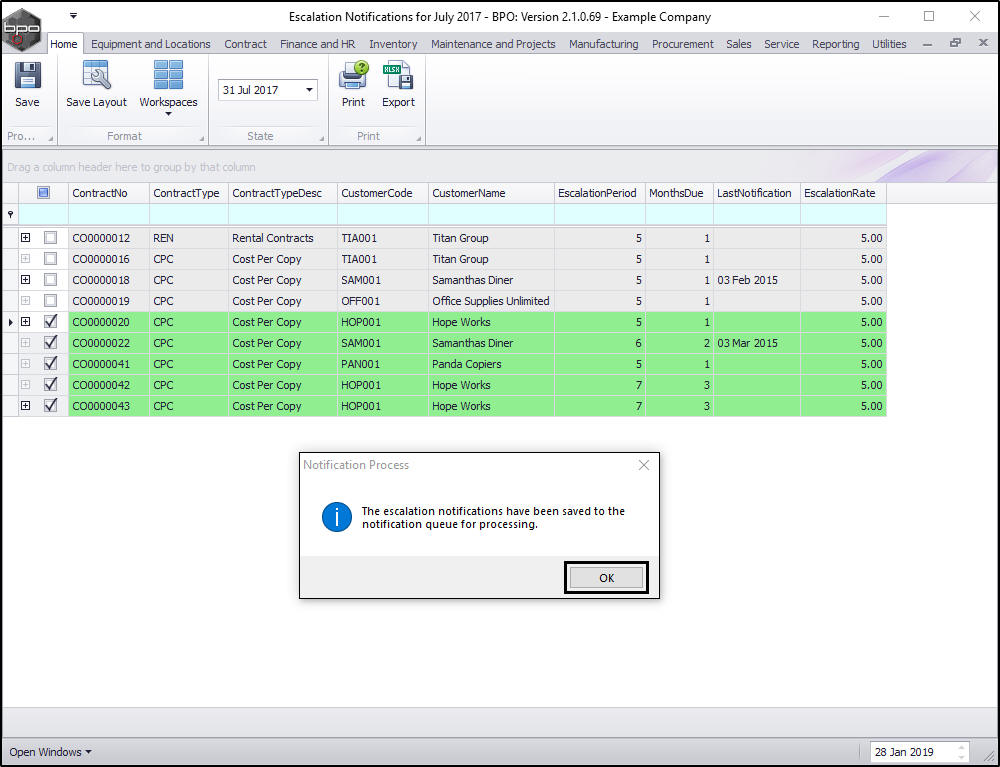Expand row CO0000043 details
This screenshot has height=767, width=1000.
(26, 405)
